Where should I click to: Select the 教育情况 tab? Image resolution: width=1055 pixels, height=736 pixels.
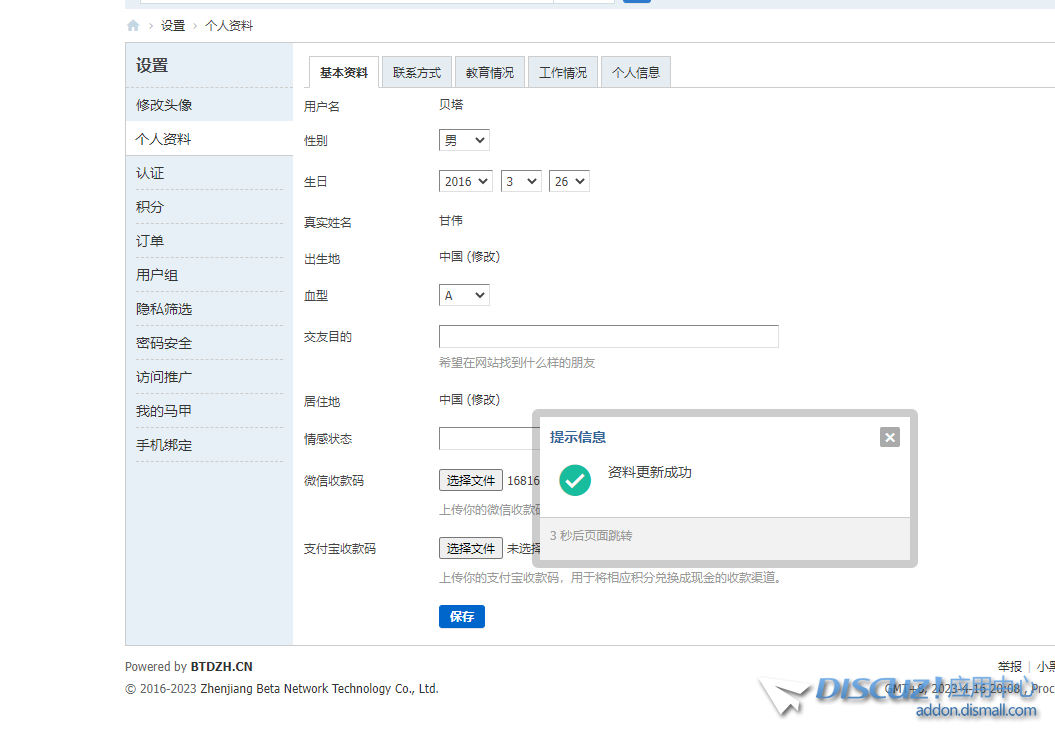(x=489, y=71)
